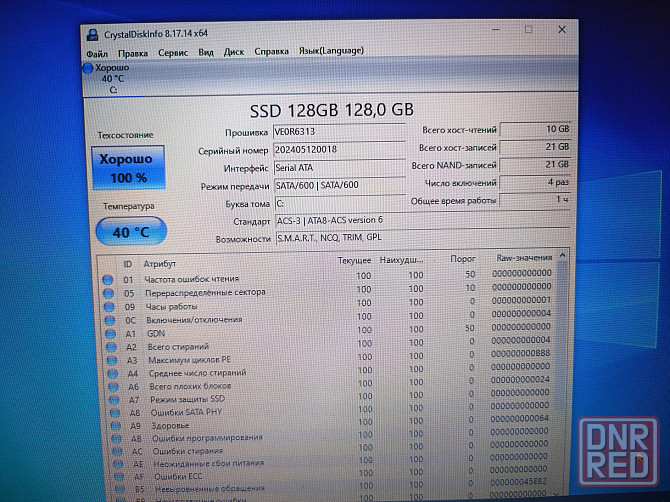Click the Хорошо 100 % health status button
670x502 pixels.
pyautogui.click(x=128, y=168)
